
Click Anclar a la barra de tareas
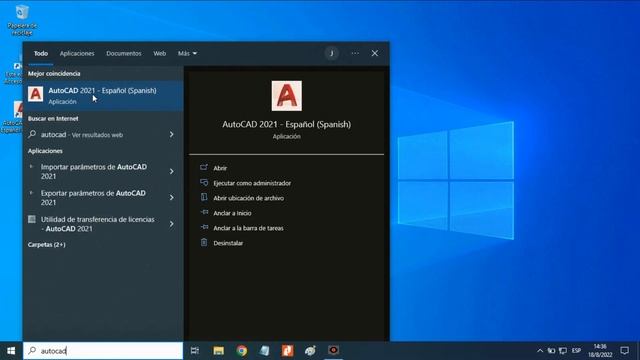[248, 228]
